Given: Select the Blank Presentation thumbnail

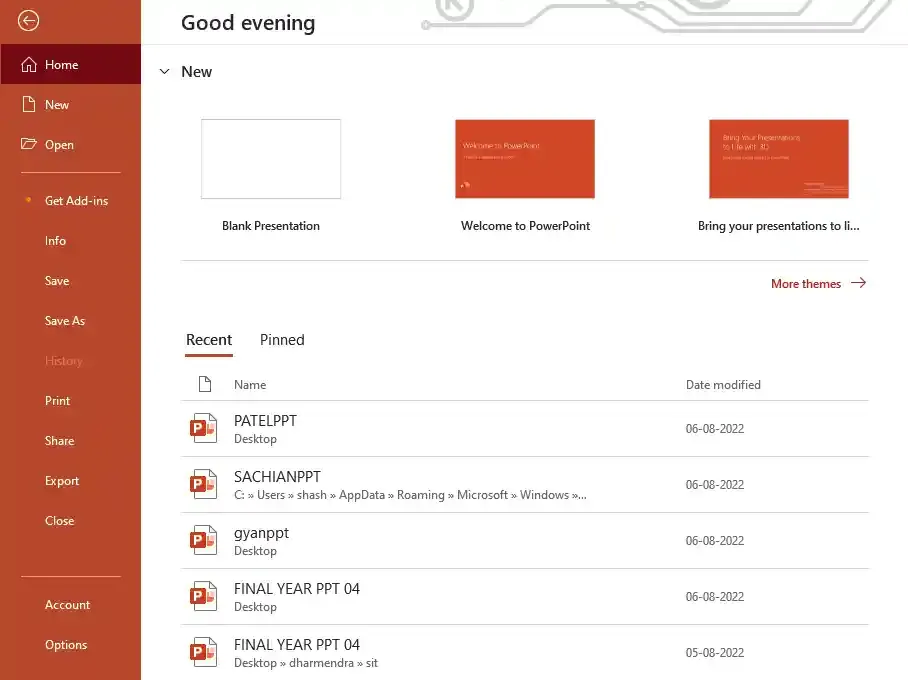Looking at the screenshot, I should coord(271,159).
